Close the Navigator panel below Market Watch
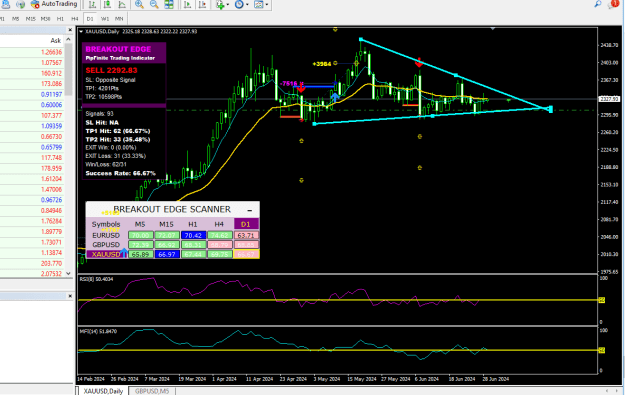 70,296
